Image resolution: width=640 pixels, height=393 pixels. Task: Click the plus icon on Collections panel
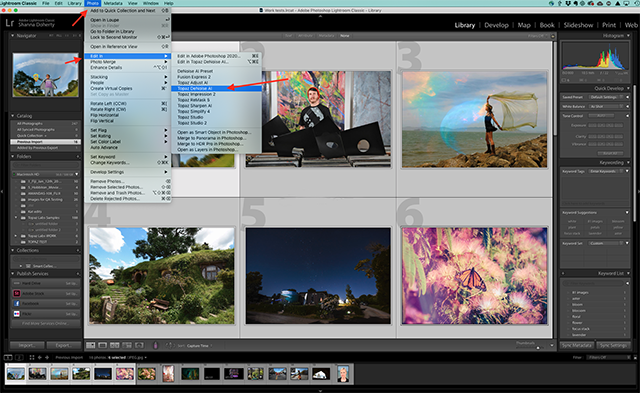pos(78,250)
